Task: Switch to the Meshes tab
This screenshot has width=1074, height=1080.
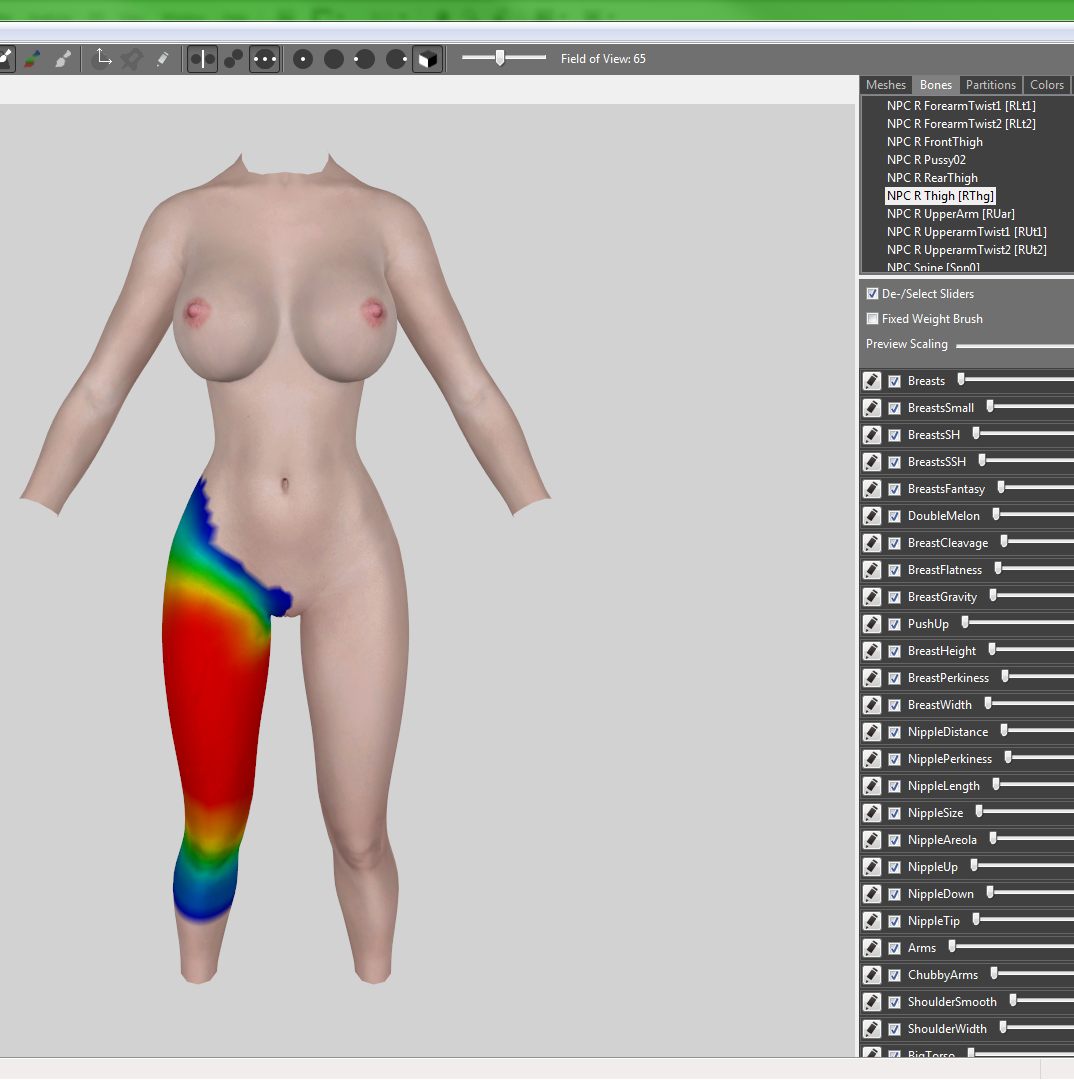Action: (x=886, y=85)
